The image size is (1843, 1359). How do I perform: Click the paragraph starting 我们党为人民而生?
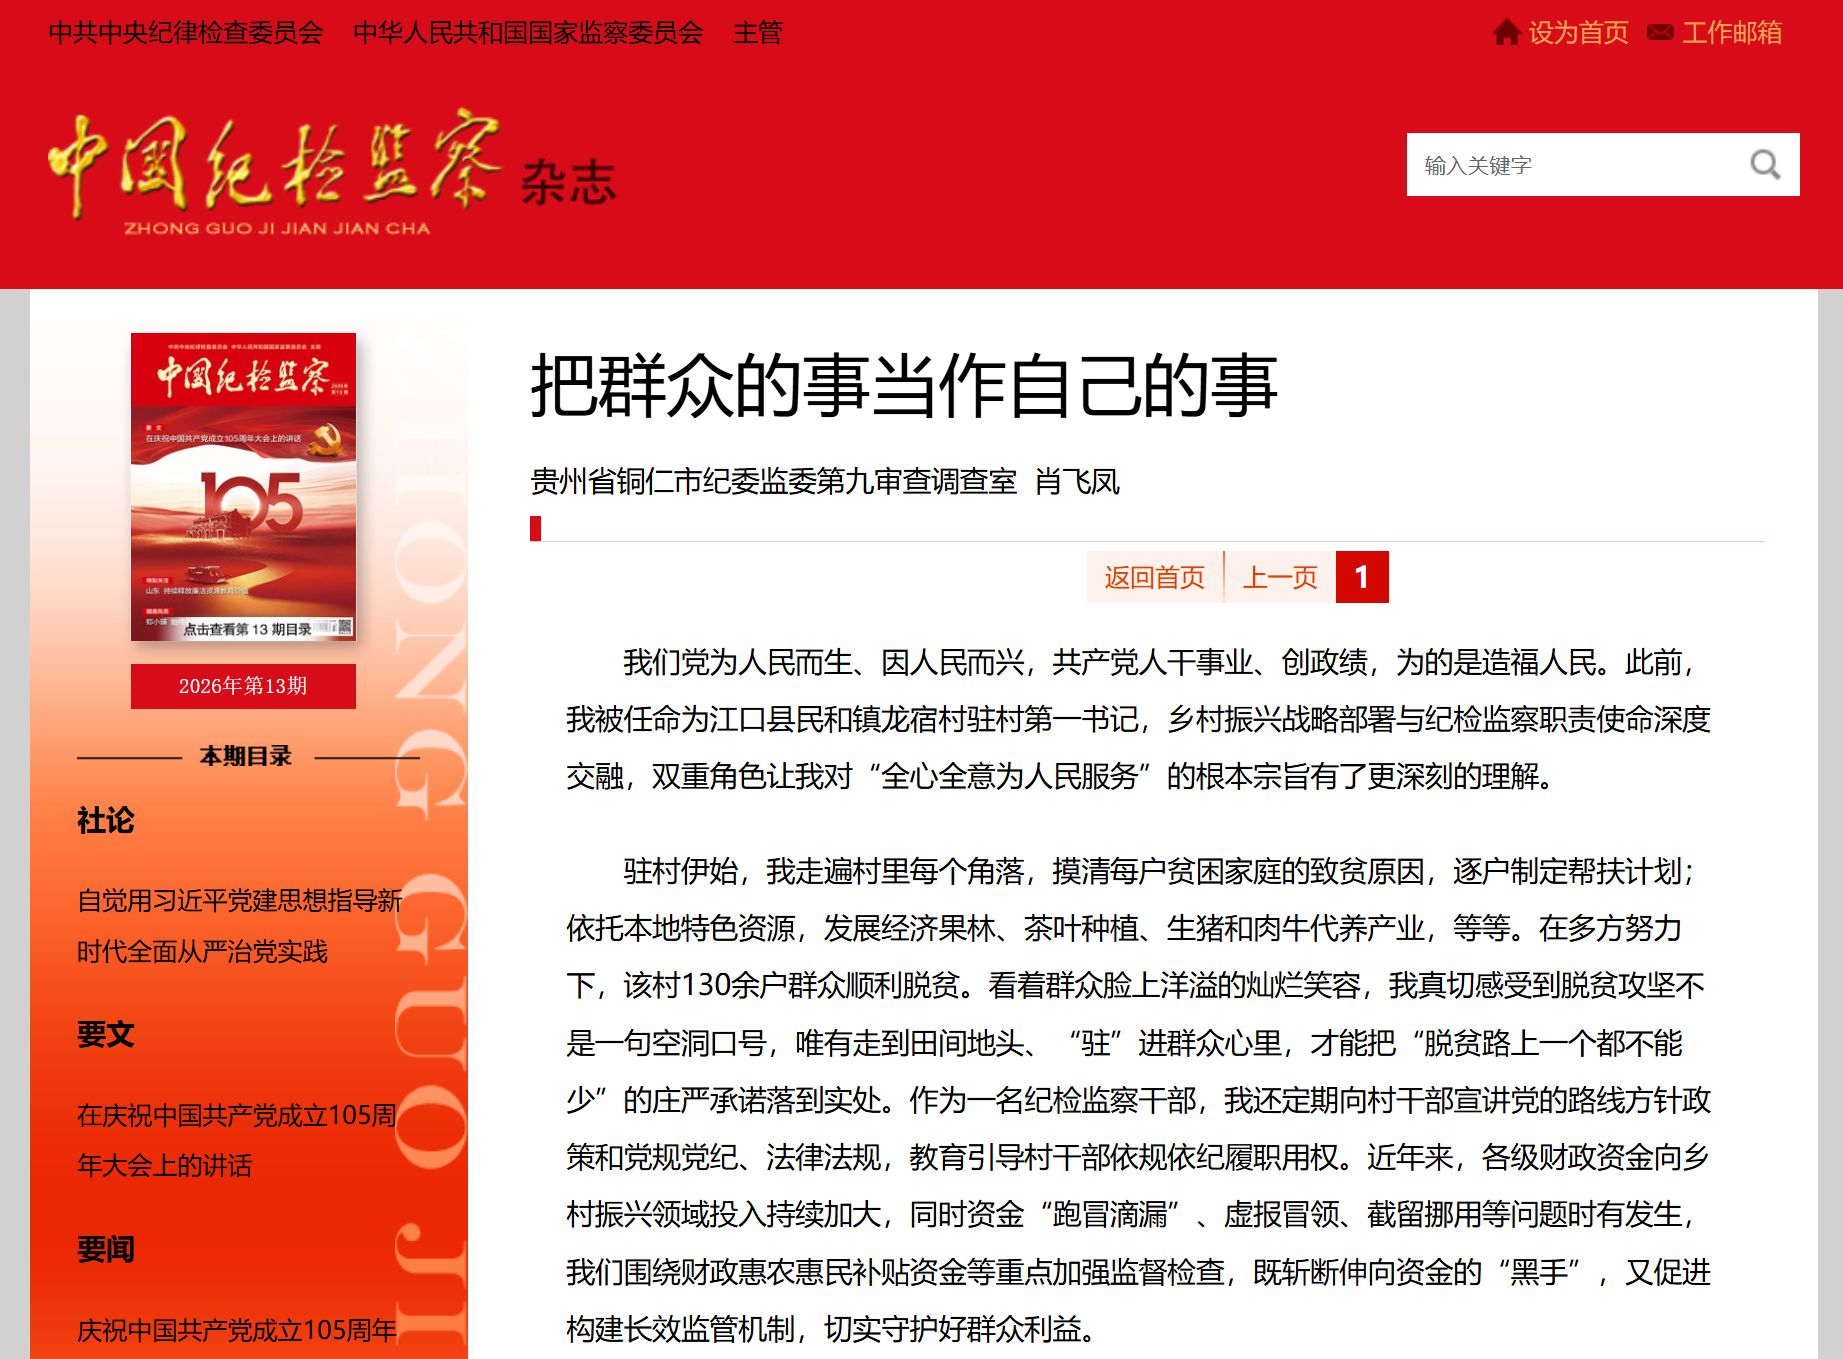coord(1138,719)
